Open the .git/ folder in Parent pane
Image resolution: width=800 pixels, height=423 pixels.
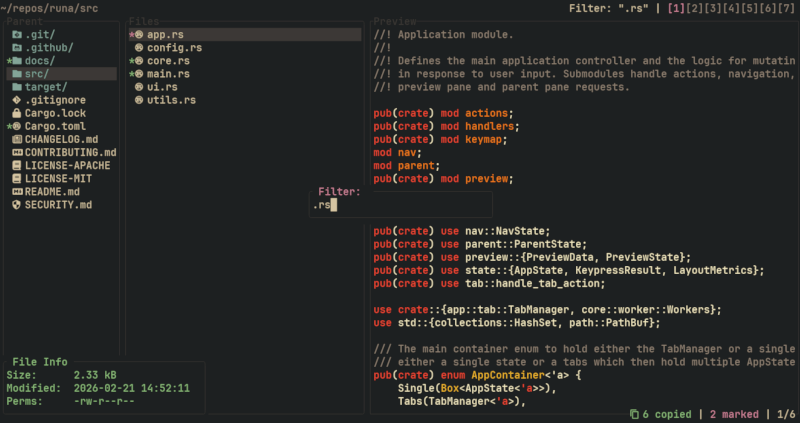[40, 35]
